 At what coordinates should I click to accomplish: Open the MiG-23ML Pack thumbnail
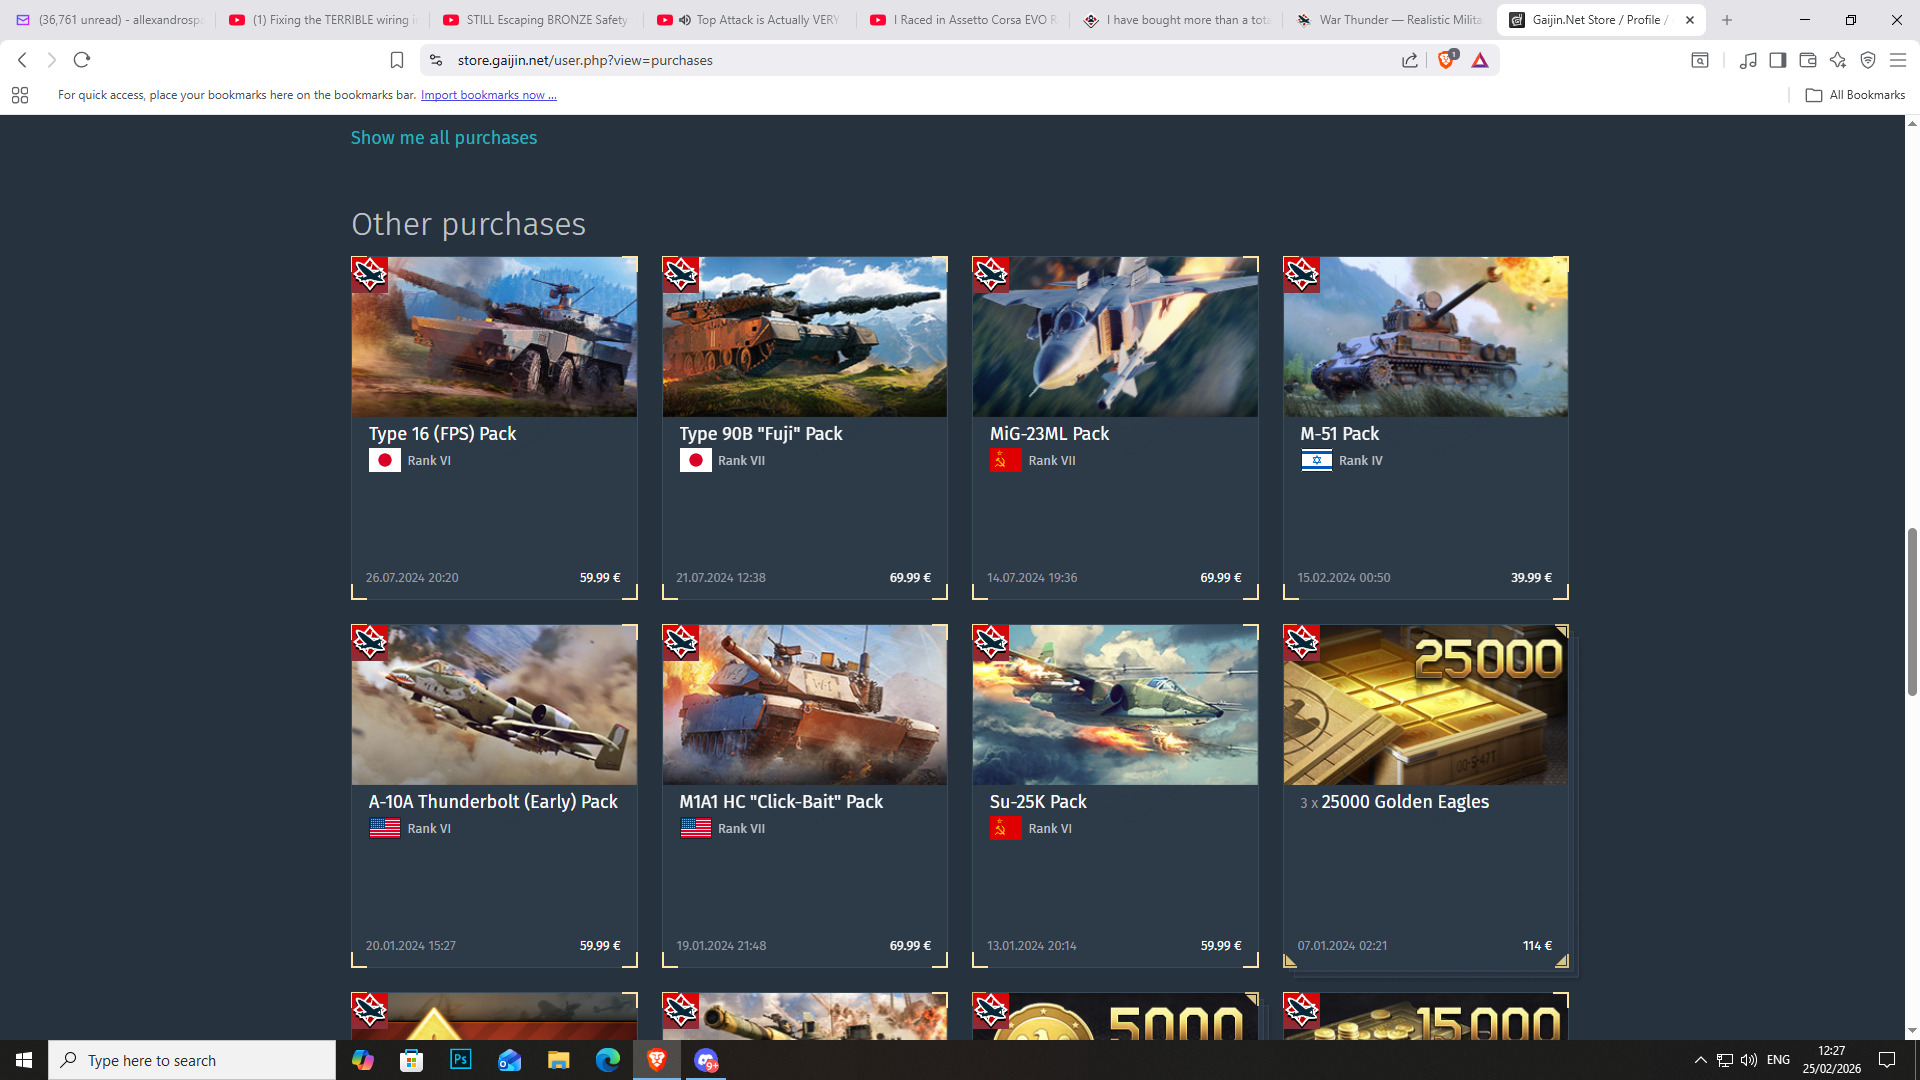pos(1114,337)
